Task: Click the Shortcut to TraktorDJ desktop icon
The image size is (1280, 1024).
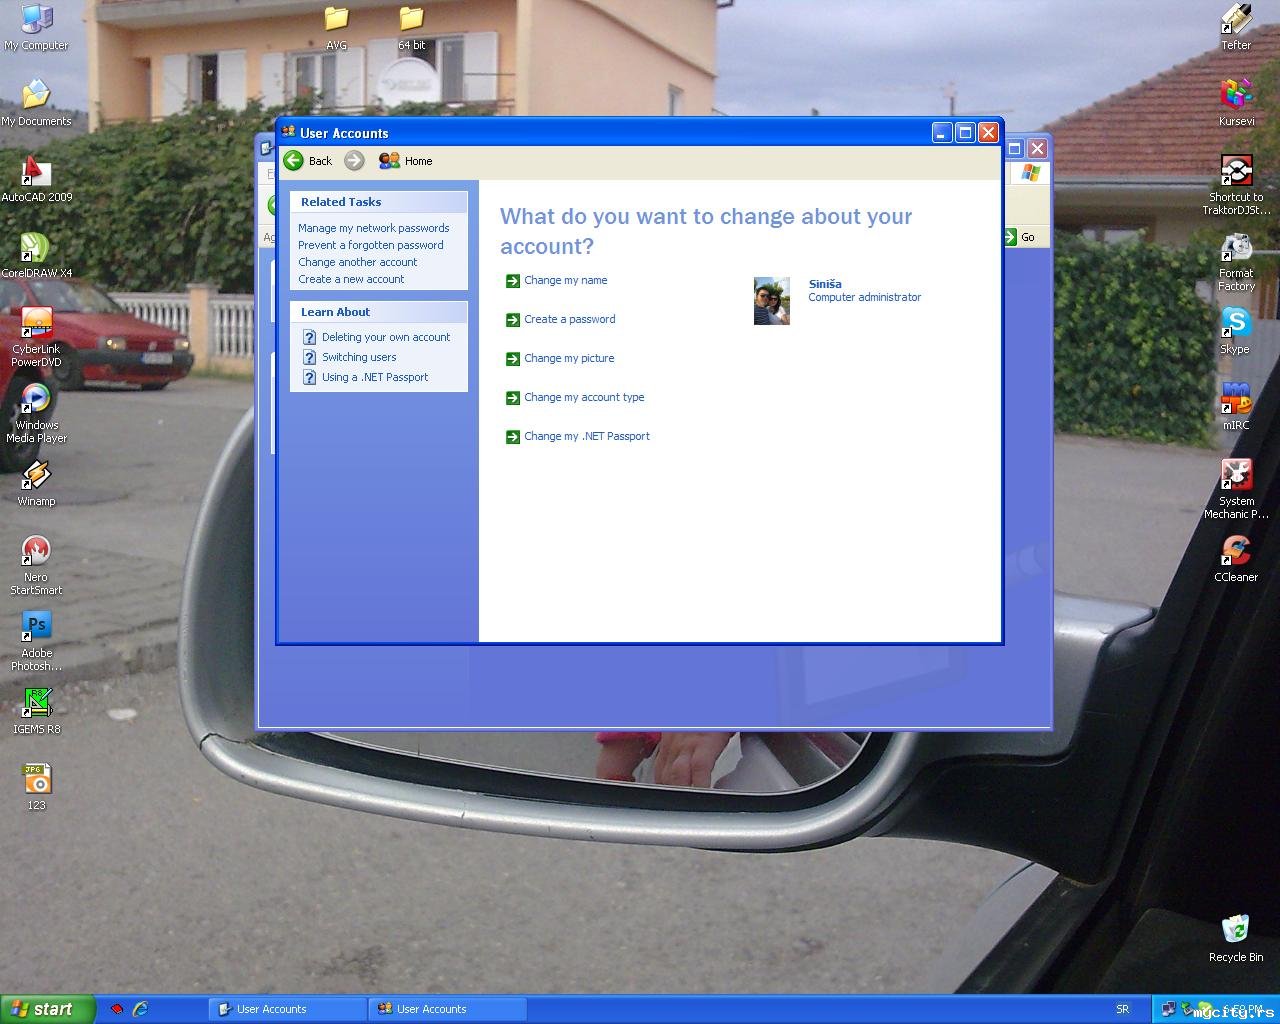Action: point(1236,185)
